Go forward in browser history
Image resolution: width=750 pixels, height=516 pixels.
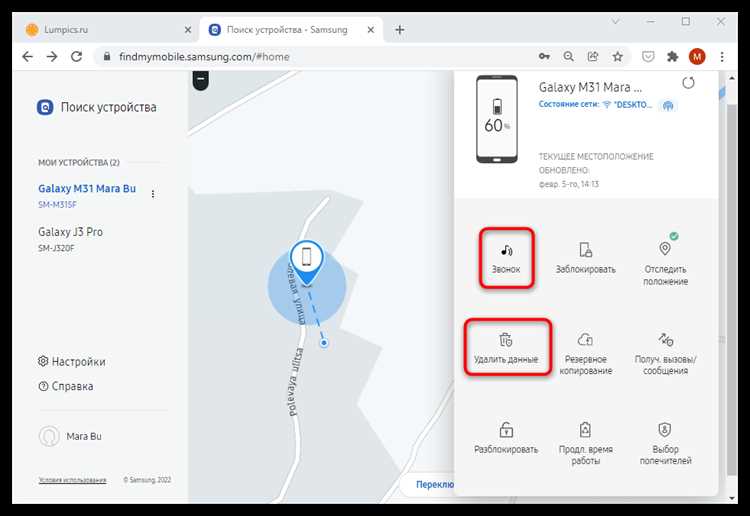coord(52,56)
